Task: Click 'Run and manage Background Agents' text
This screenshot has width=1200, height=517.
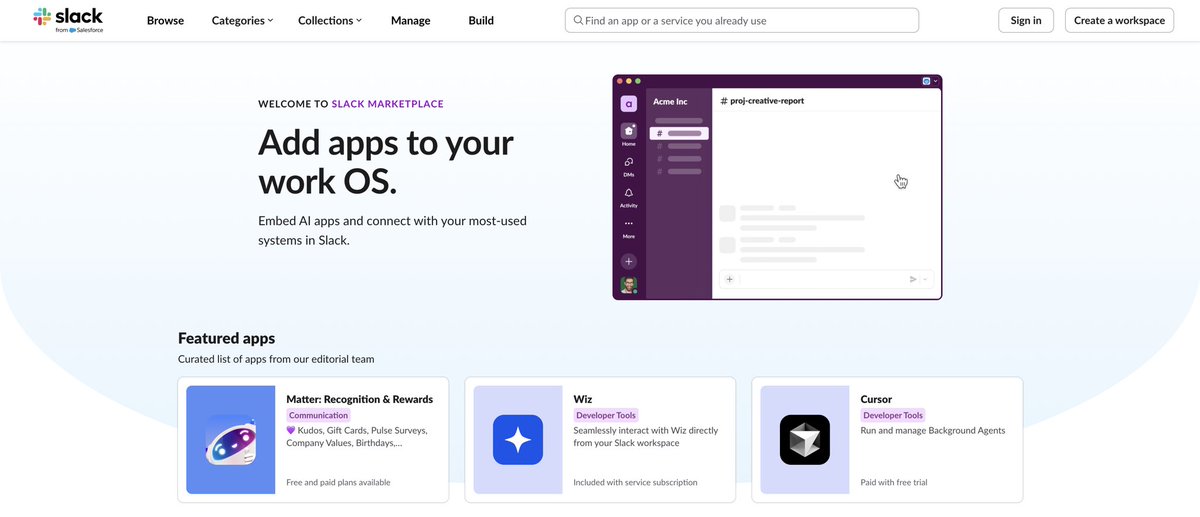Action: (933, 431)
